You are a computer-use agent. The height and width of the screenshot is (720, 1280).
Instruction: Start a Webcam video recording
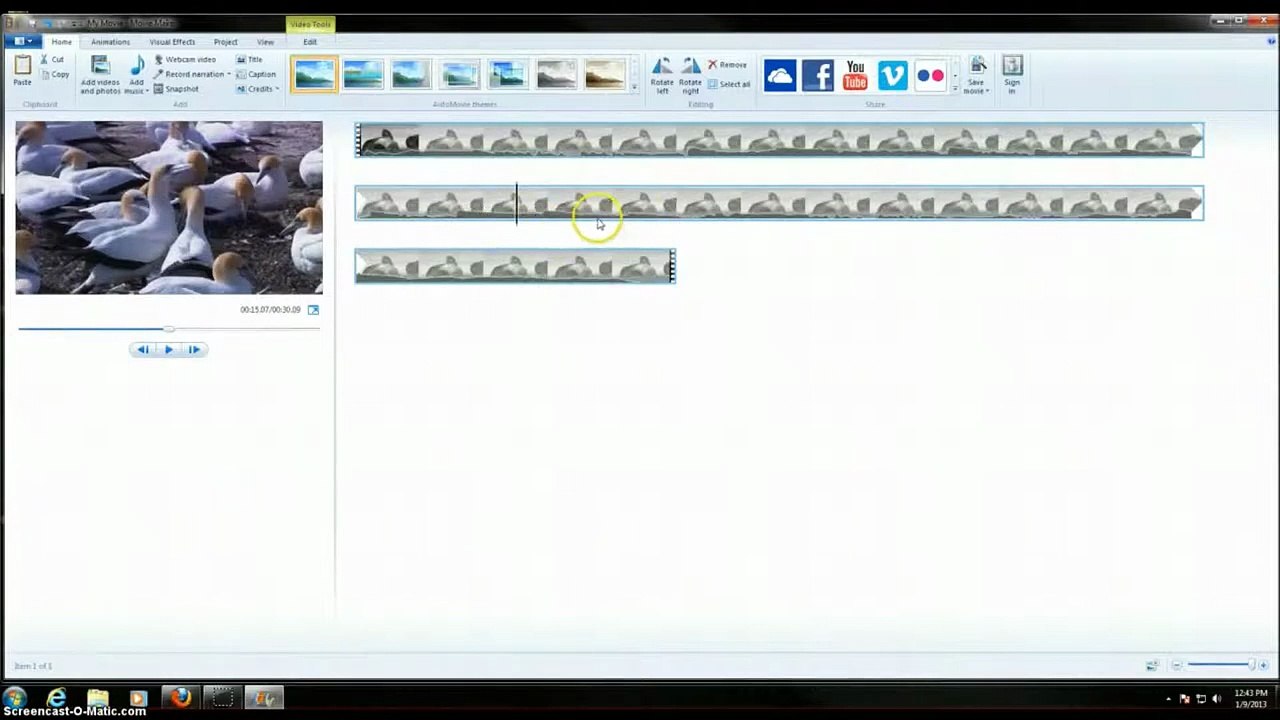click(185, 60)
